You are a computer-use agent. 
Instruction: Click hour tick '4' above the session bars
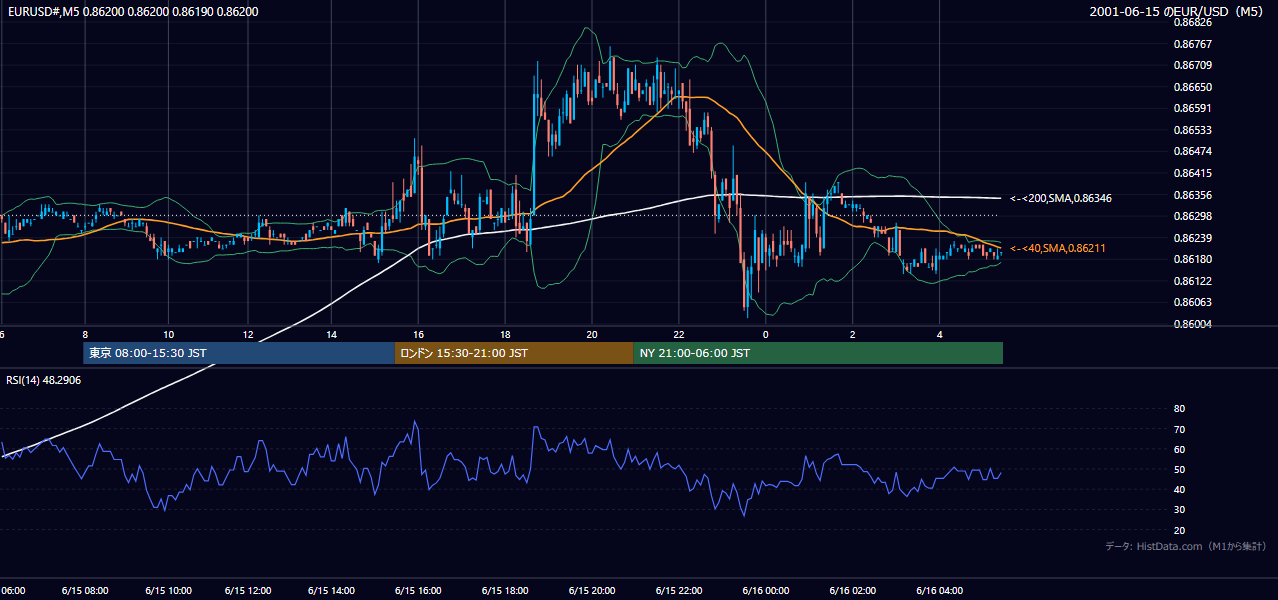tap(939, 334)
